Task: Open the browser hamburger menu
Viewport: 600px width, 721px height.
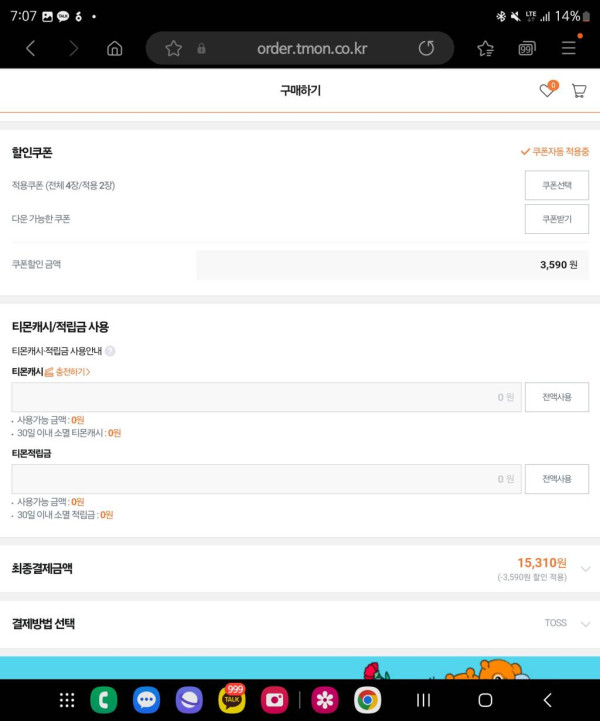Action: point(569,48)
